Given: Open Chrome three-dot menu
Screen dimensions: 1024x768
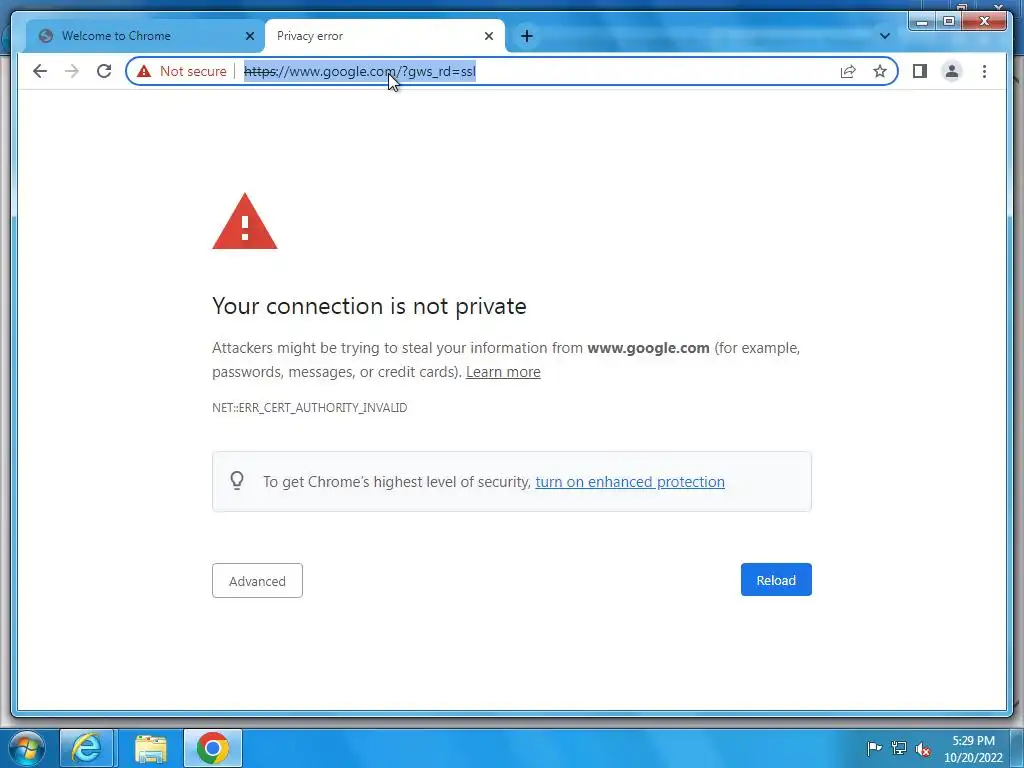Looking at the screenshot, I should (x=984, y=71).
